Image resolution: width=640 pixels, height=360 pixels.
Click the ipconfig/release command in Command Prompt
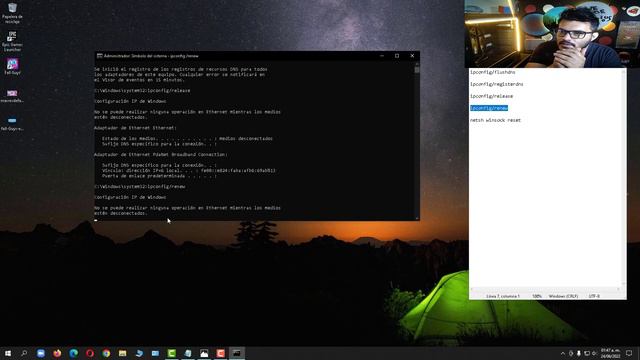pyautogui.click(x=169, y=91)
